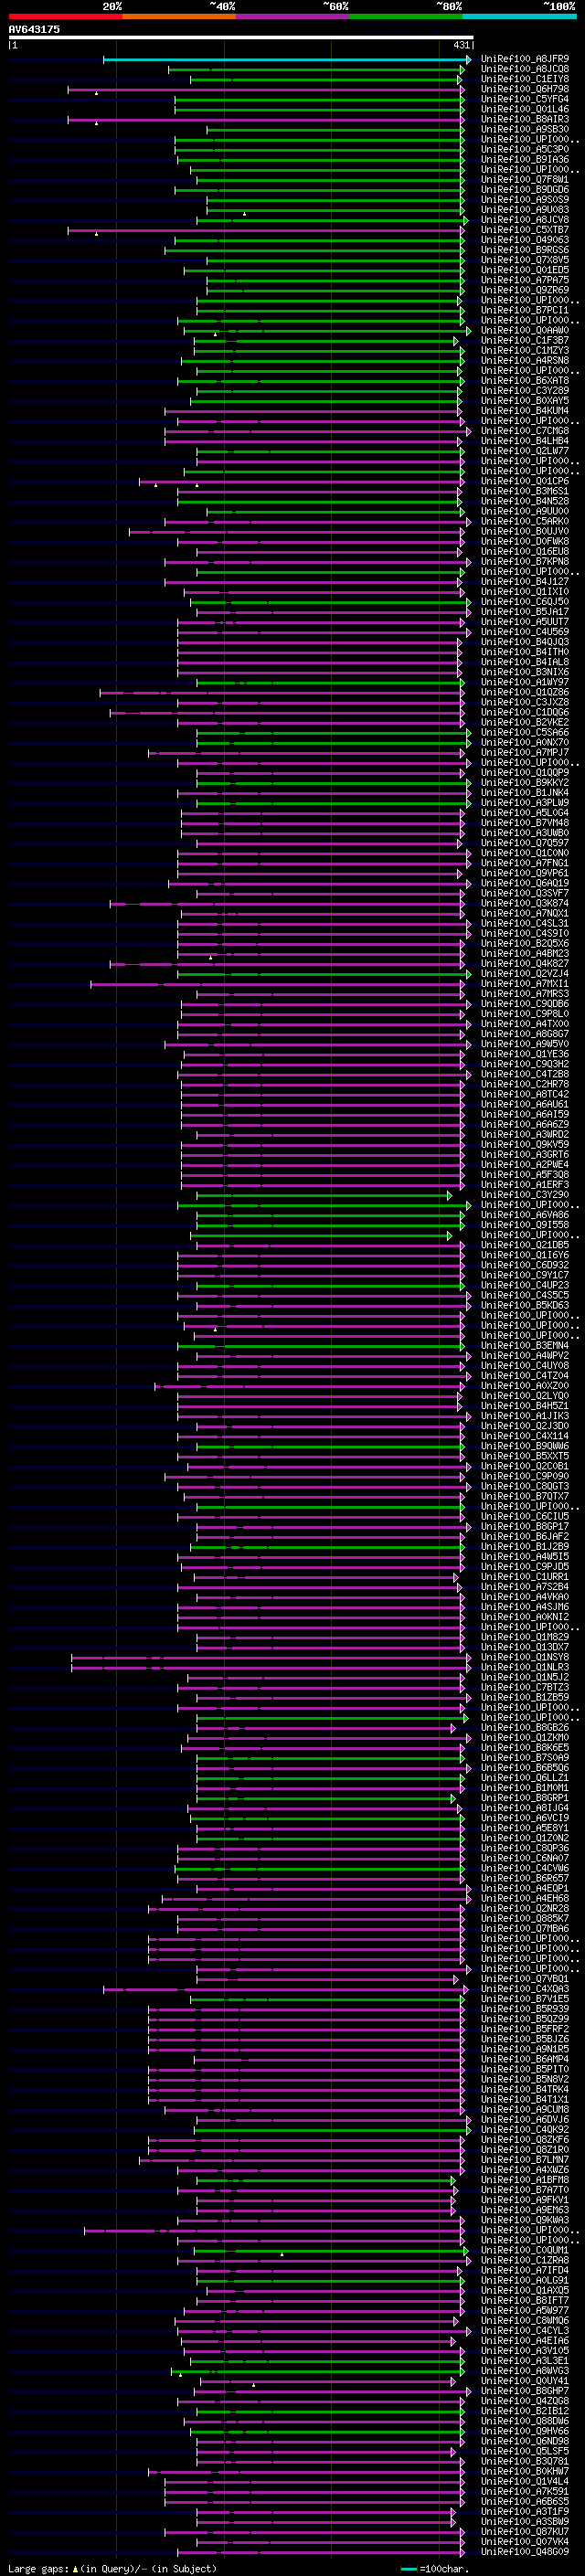Select the UniRef100_A7K591 label

coord(525,2492)
